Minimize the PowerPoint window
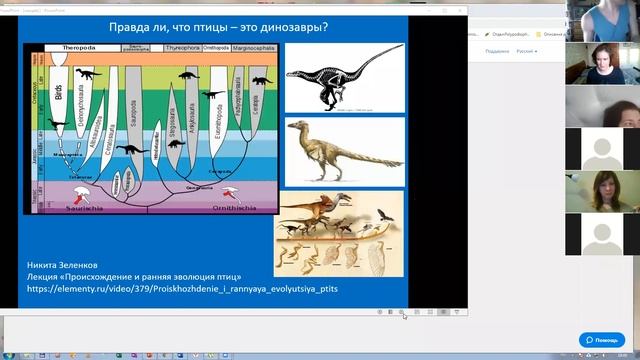The width and height of the screenshot is (640, 360). (429, 10)
